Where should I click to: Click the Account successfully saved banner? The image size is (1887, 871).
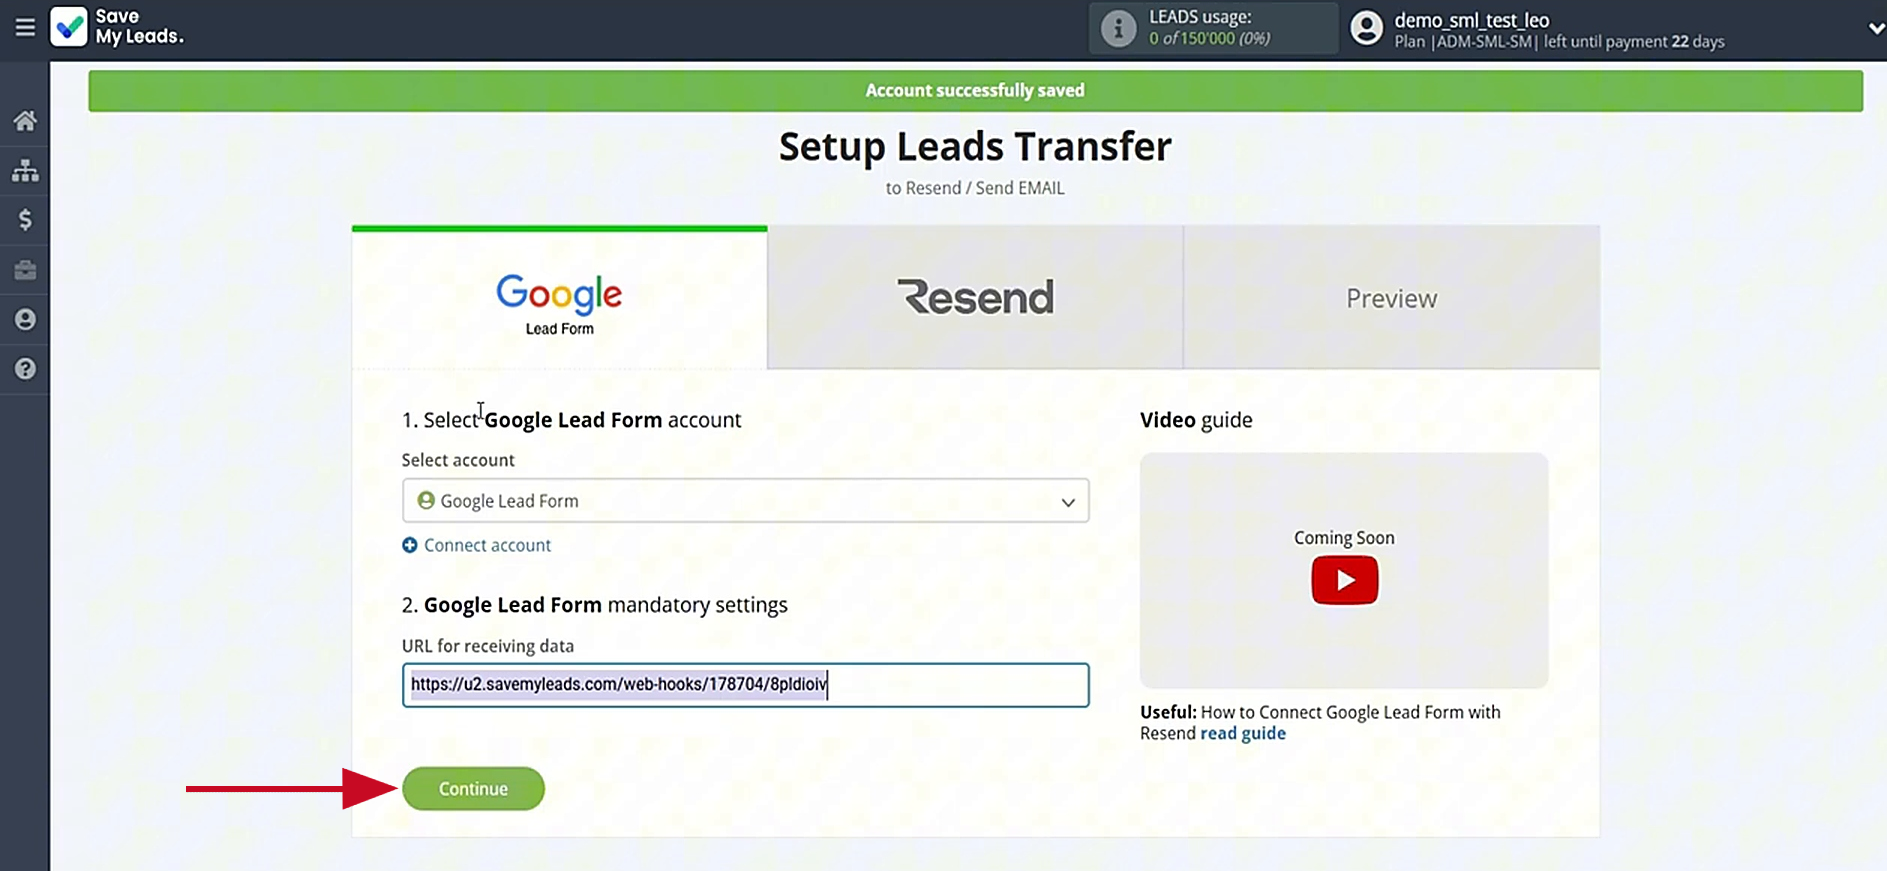975,91
